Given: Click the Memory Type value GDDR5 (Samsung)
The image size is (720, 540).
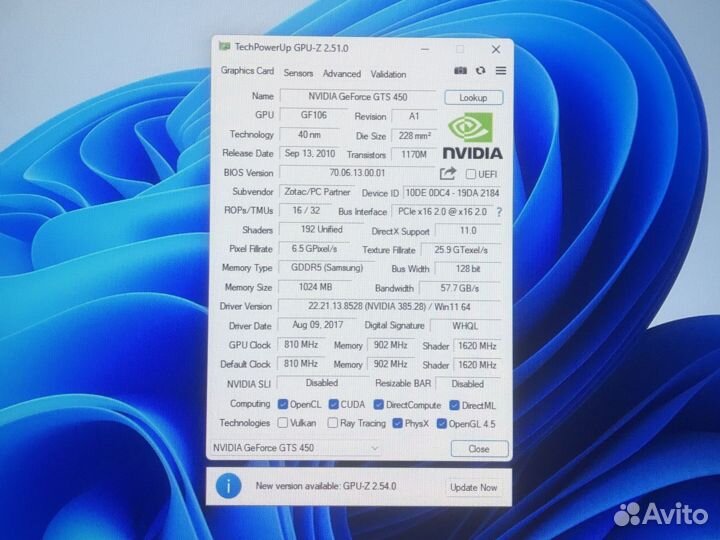Looking at the screenshot, I should tap(327, 267).
